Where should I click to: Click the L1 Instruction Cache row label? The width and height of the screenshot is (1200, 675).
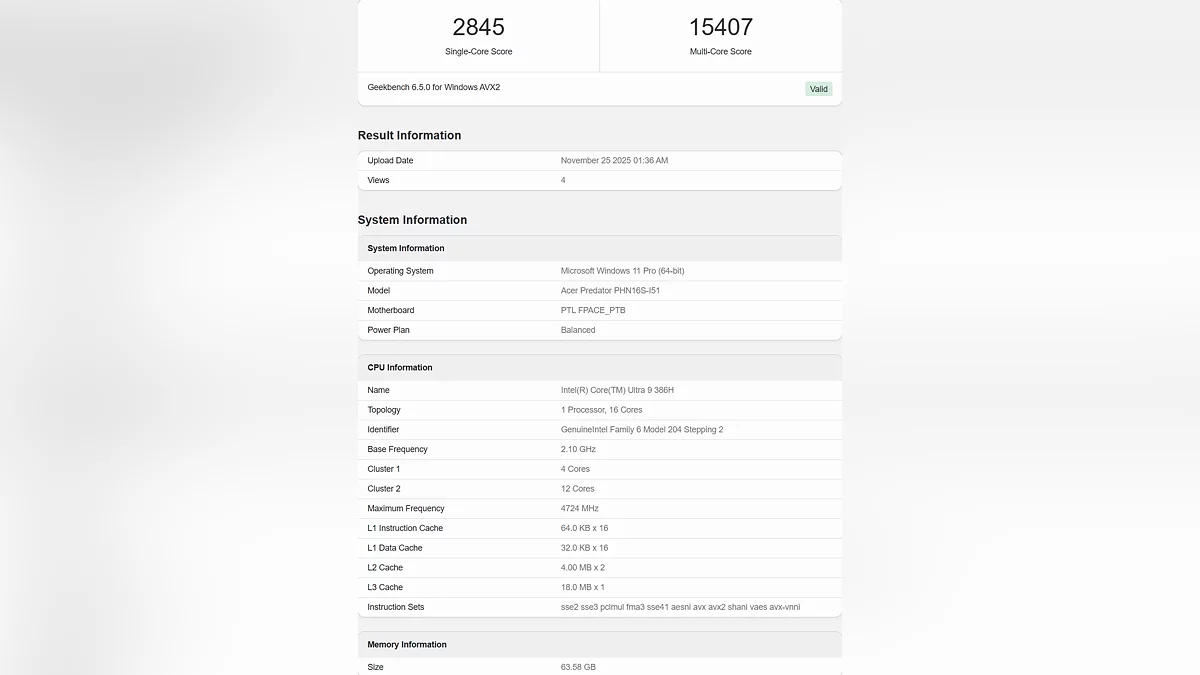405,528
